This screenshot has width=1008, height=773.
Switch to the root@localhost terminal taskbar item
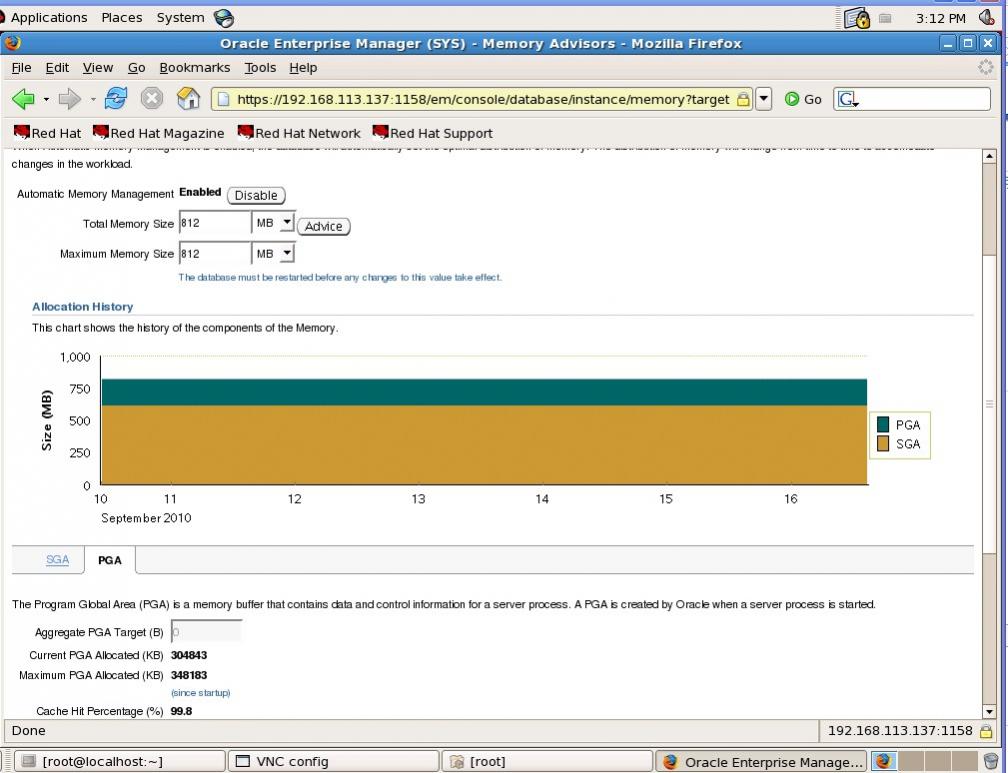pos(120,762)
